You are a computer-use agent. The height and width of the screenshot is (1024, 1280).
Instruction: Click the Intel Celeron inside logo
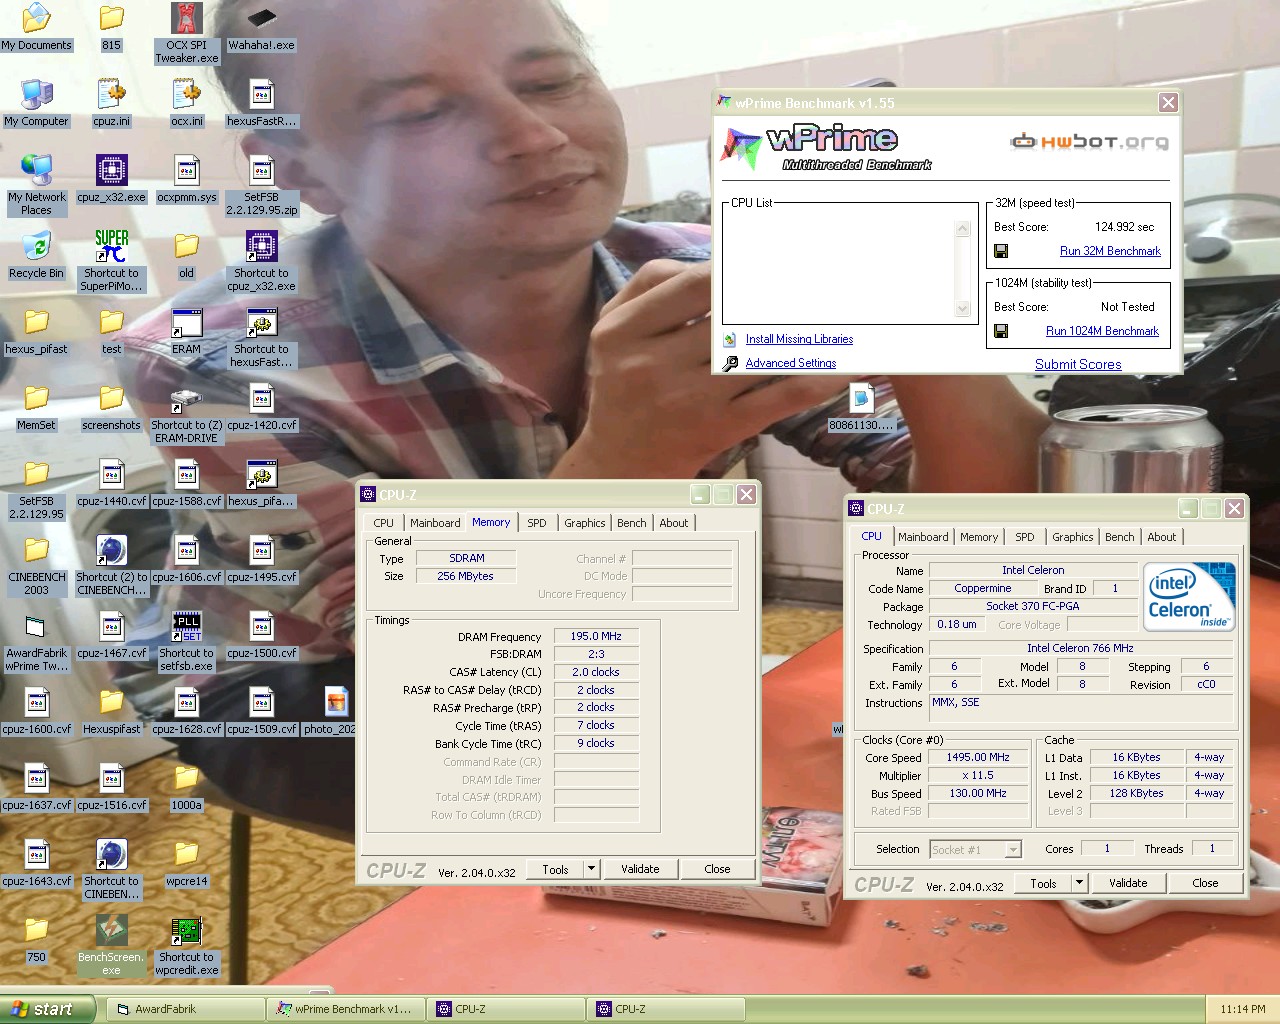tap(1189, 597)
